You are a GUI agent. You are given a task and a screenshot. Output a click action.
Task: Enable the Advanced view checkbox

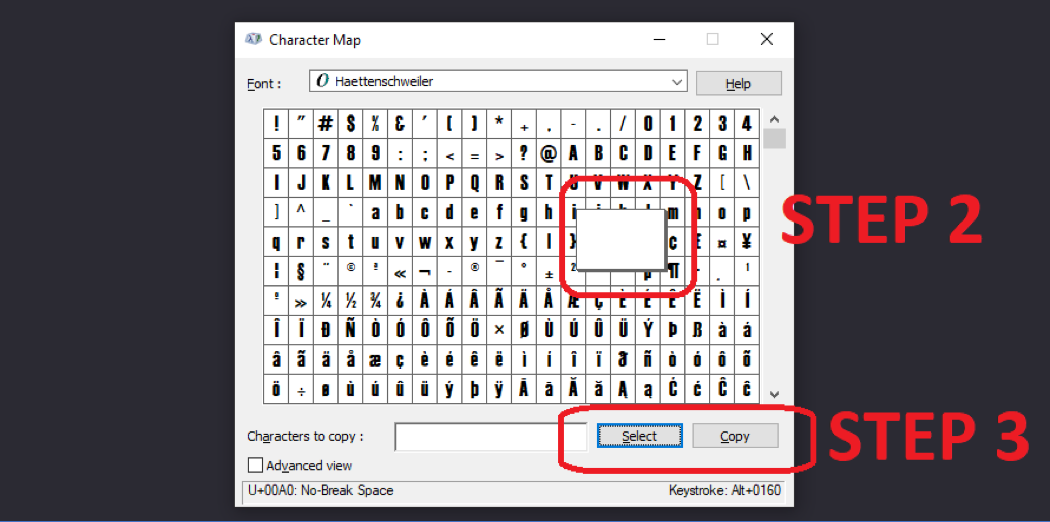pyautogui.click(x=256, y=465)
